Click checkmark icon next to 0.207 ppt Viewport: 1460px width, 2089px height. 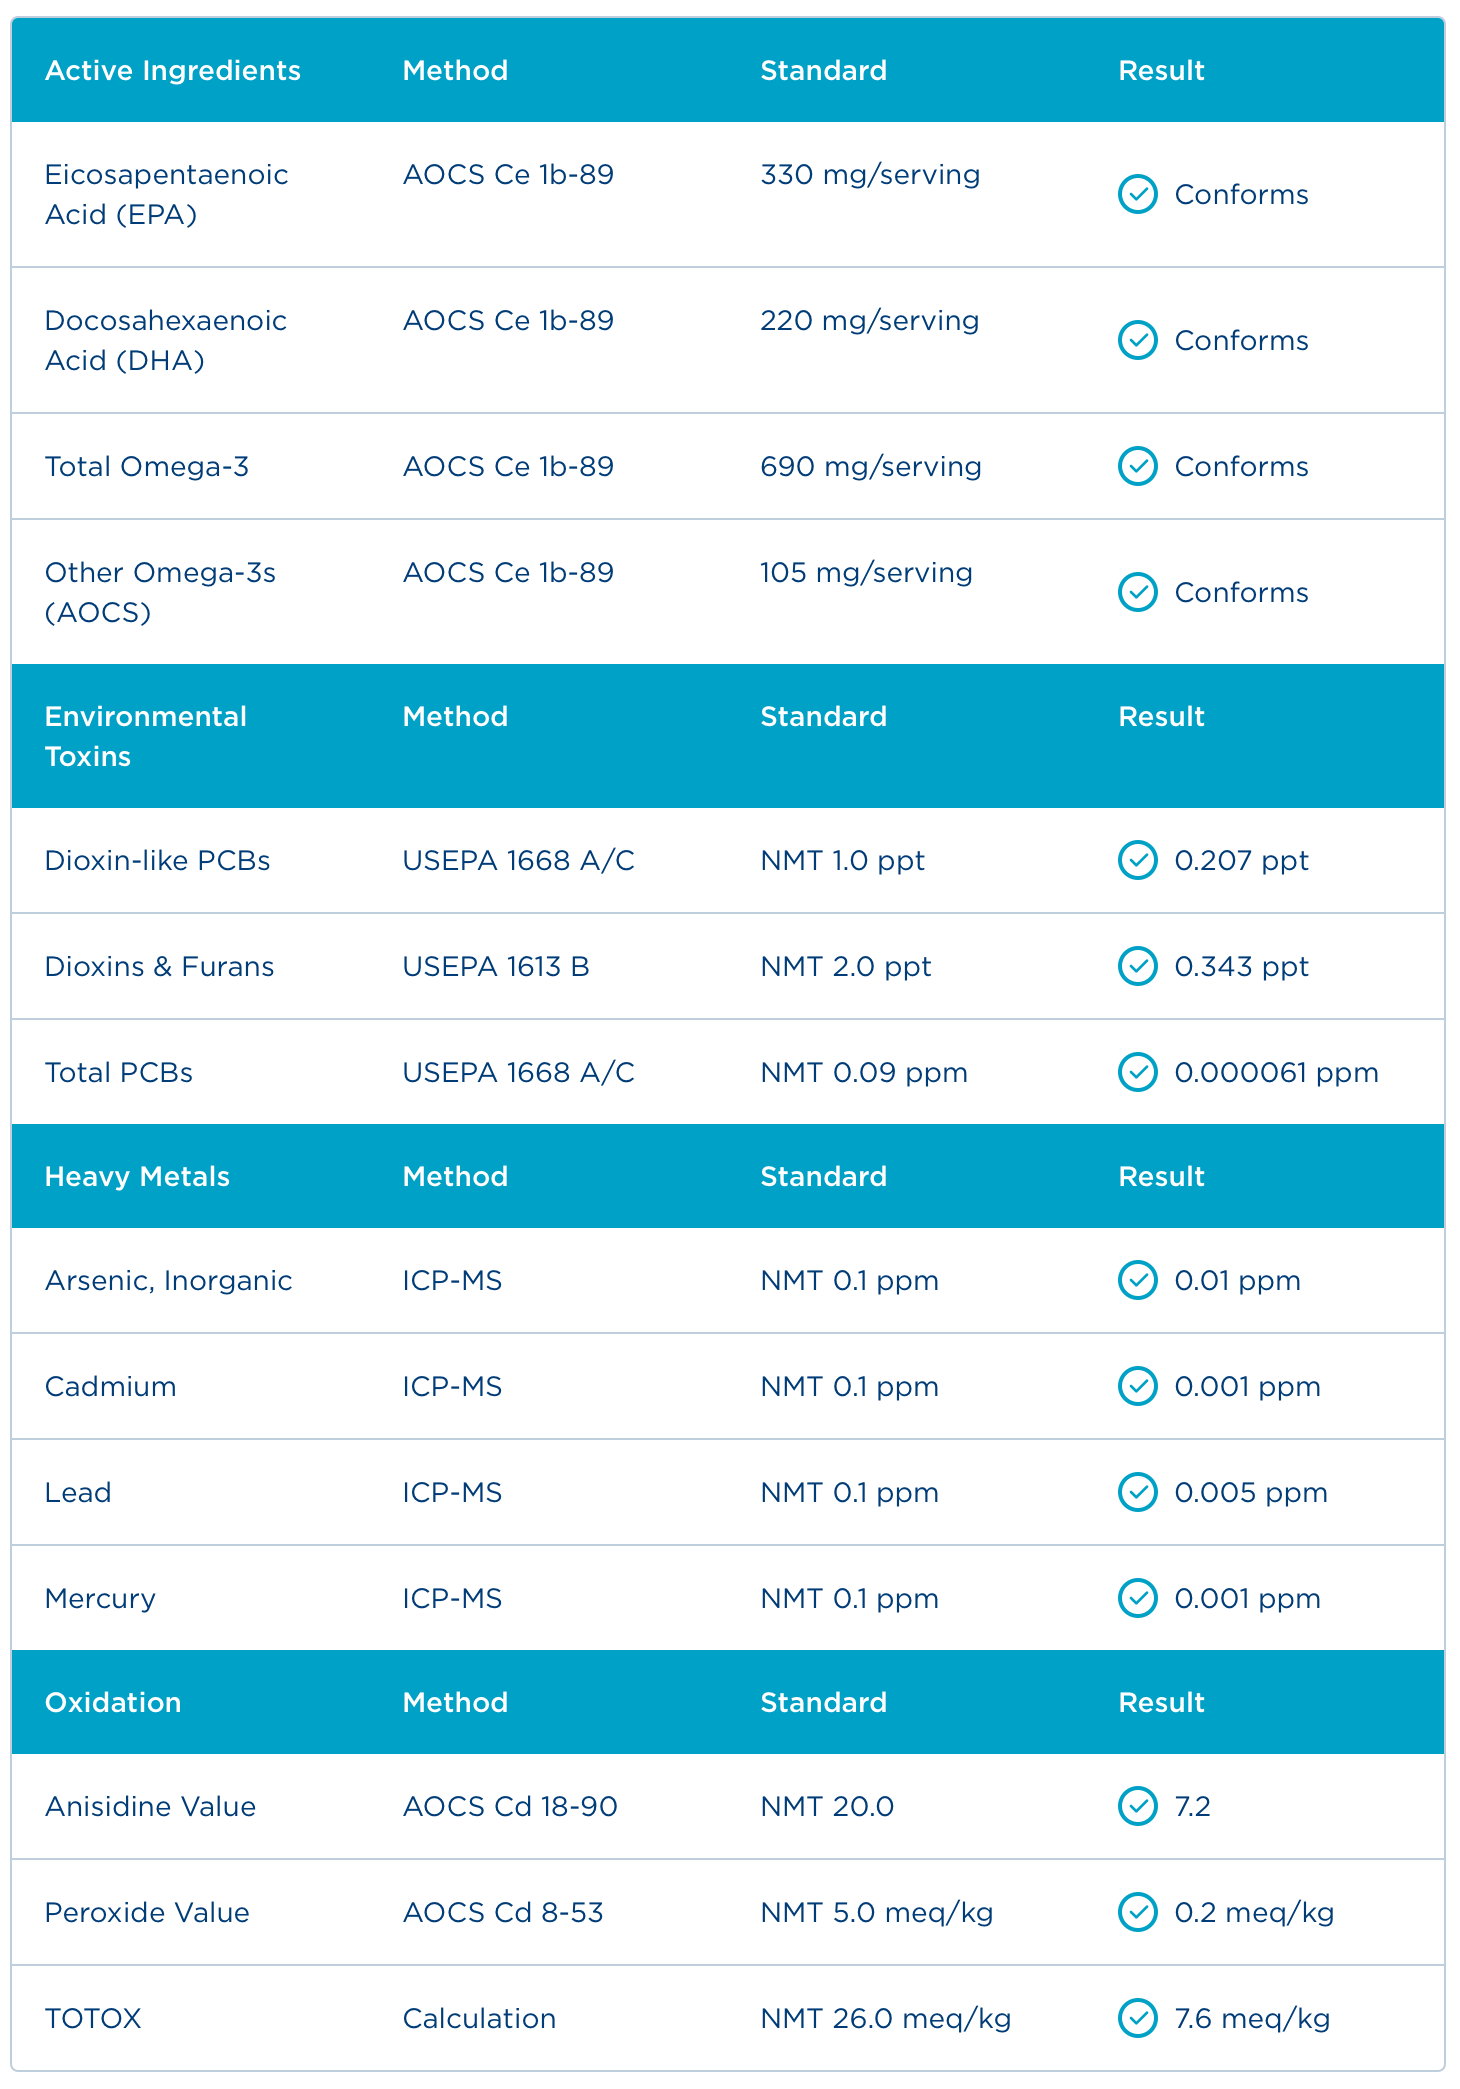pyautogui.click(x=1137, y=860)
